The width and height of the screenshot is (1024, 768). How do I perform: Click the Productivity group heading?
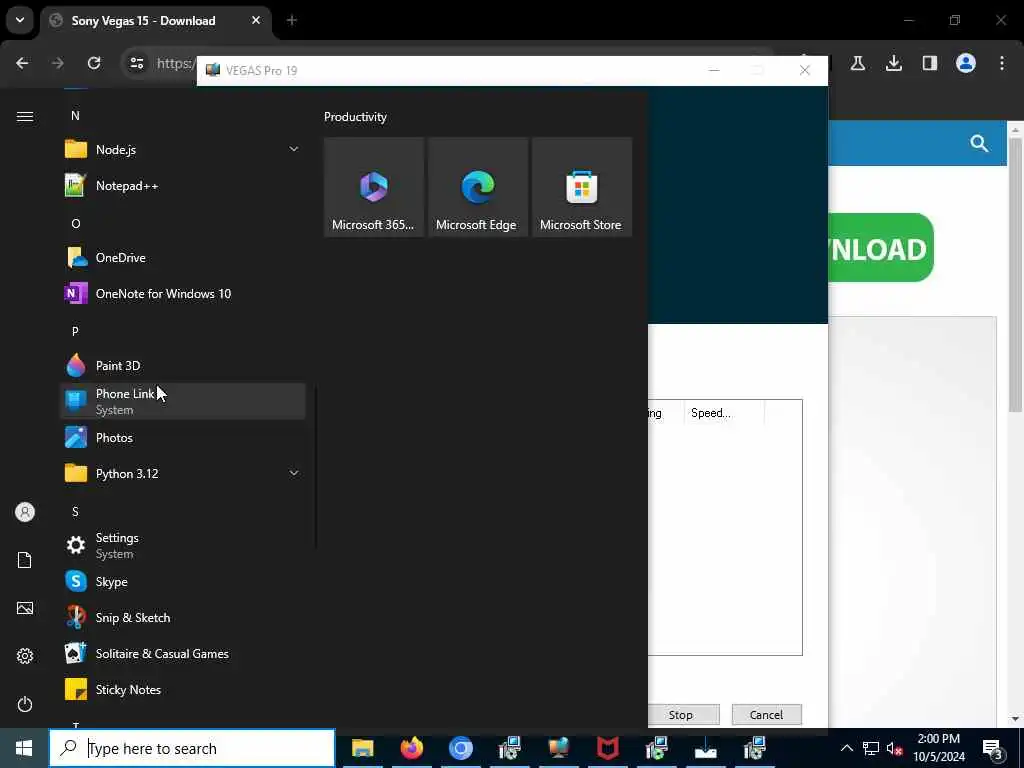pos(355,117)
